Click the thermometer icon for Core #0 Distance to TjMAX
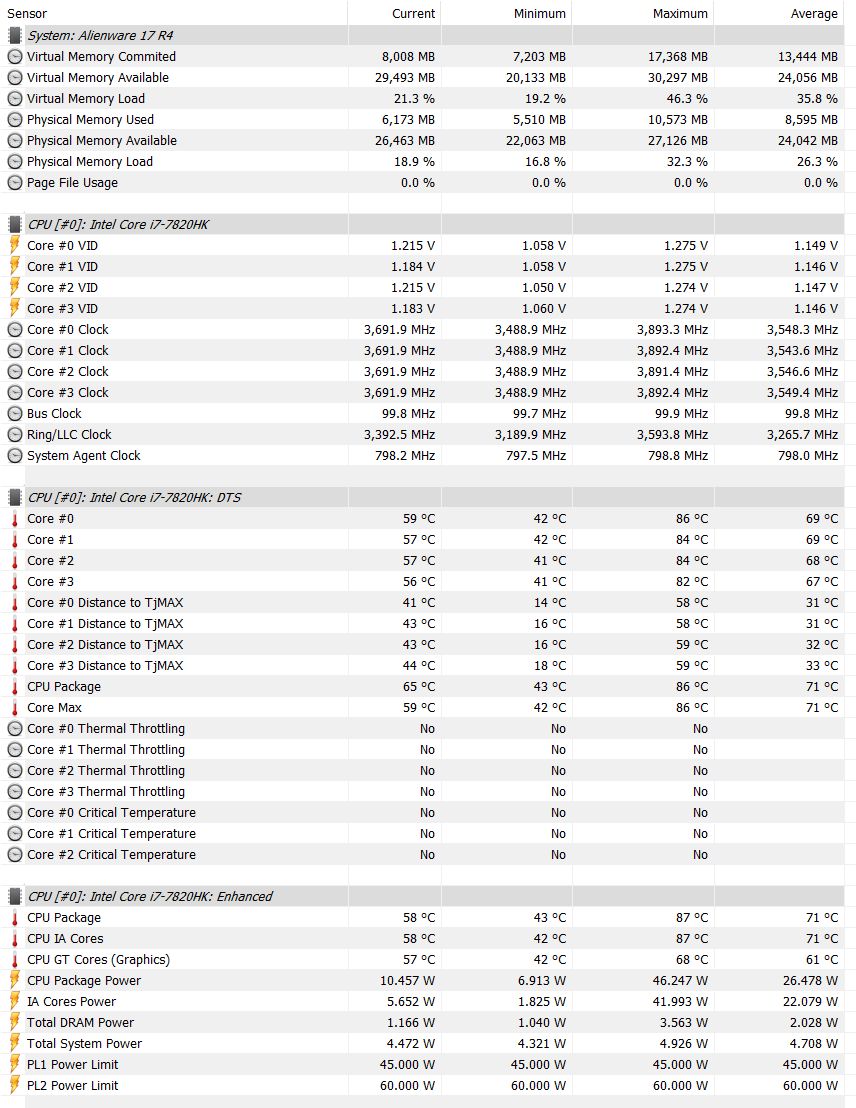 [14, 603]
